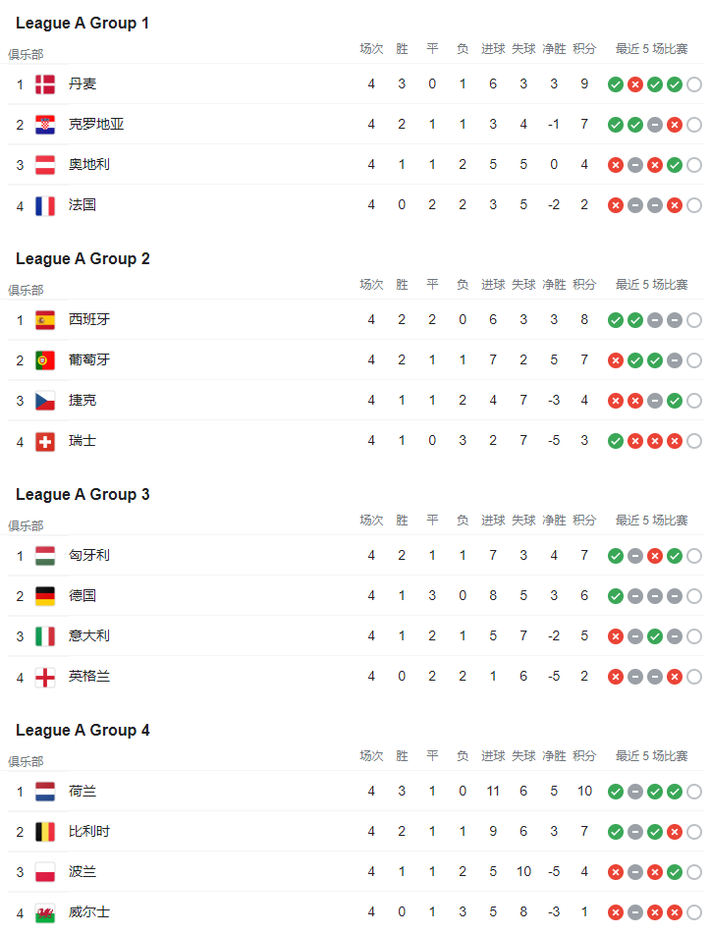Click Germany's upcoming match empty circle
The height and width of the screenshot is (935, 710).
[x=694, y=596]
